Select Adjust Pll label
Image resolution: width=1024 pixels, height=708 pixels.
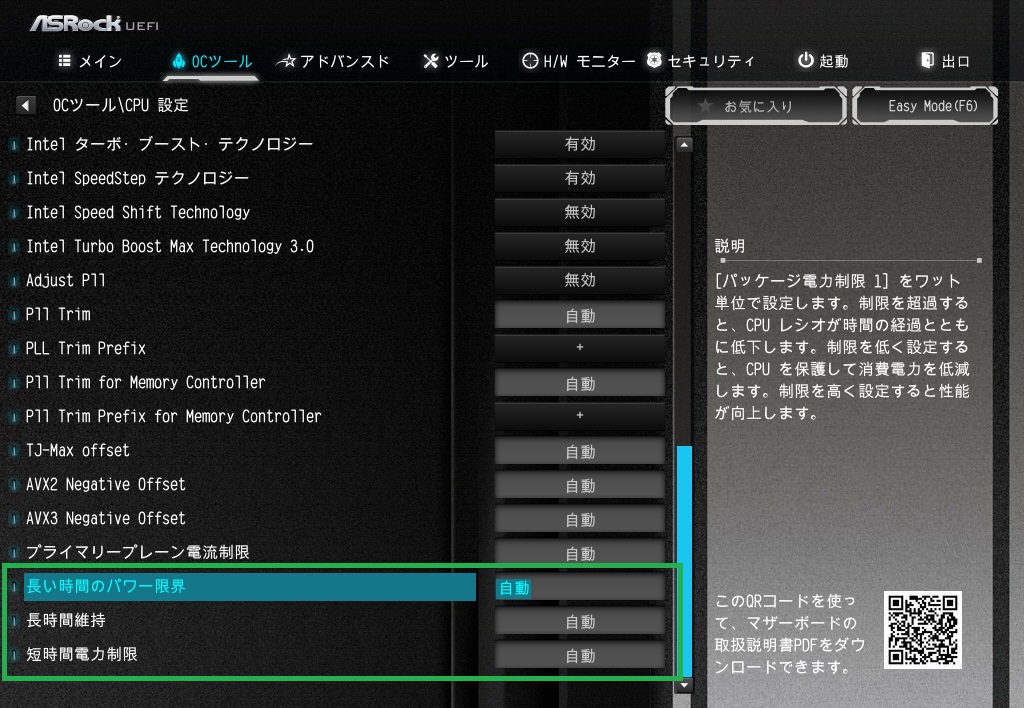pos(65,280)
